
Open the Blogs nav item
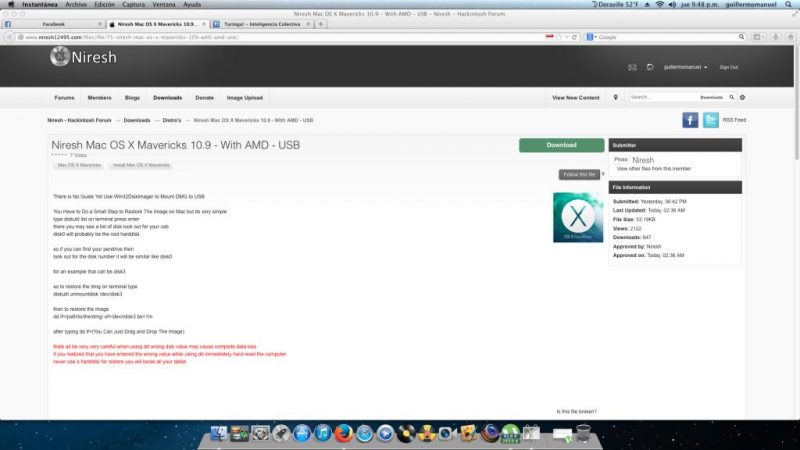(x=132, y=97)
